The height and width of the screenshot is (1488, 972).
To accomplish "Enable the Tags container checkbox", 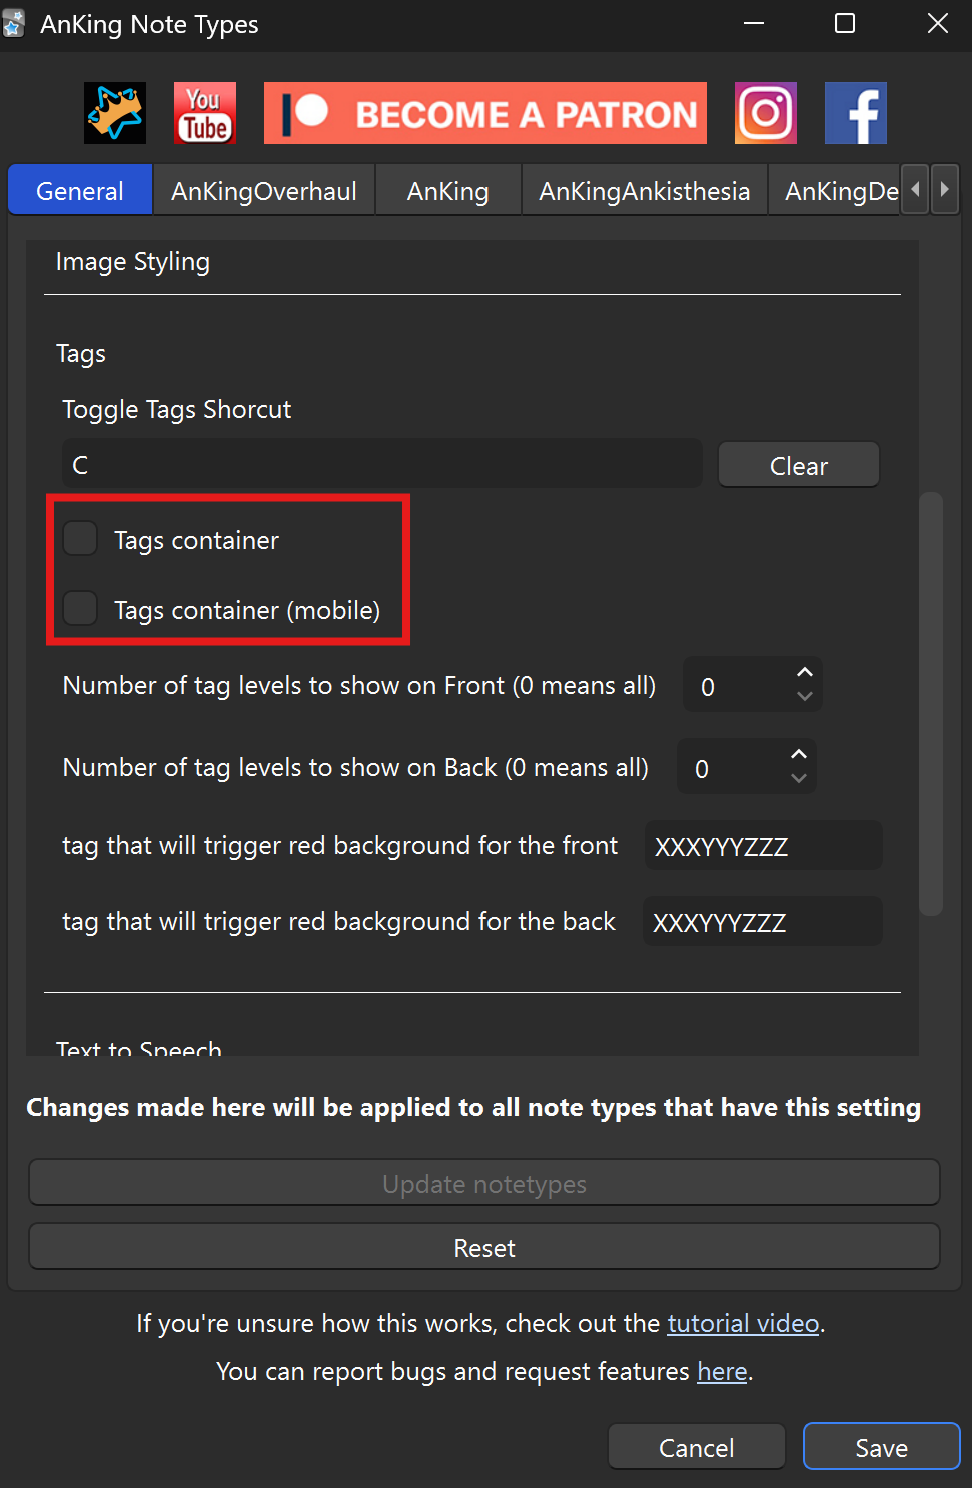I will coord(80,539).
